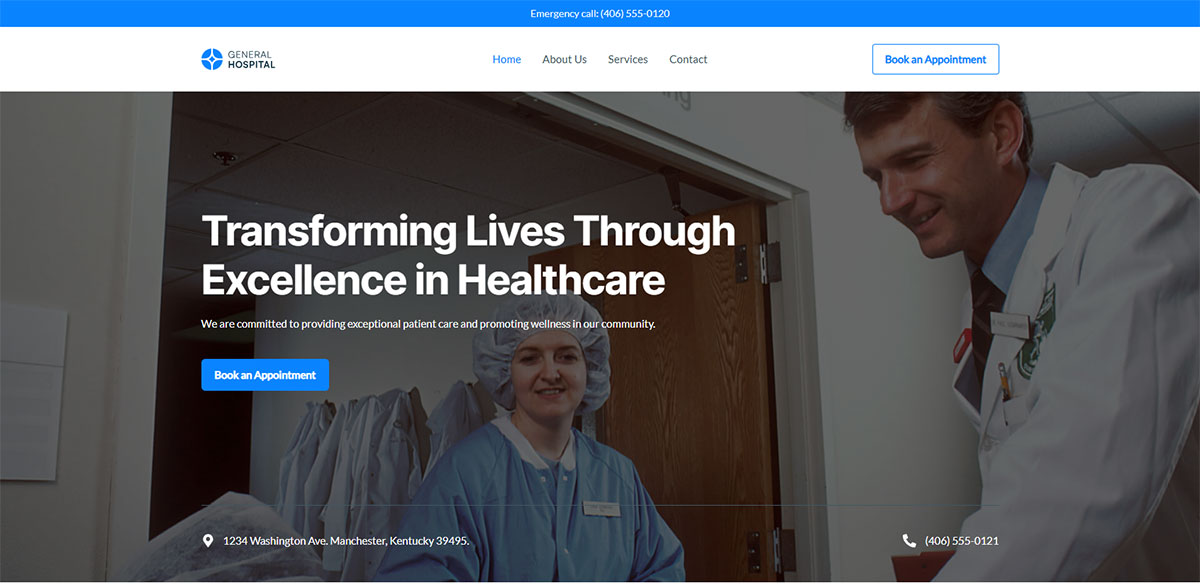Image resolution: width=1200 pixels, height=587 pixels.
Task: Click the (406) 555-0121 phone number
Action: click(x=962, y=541)
